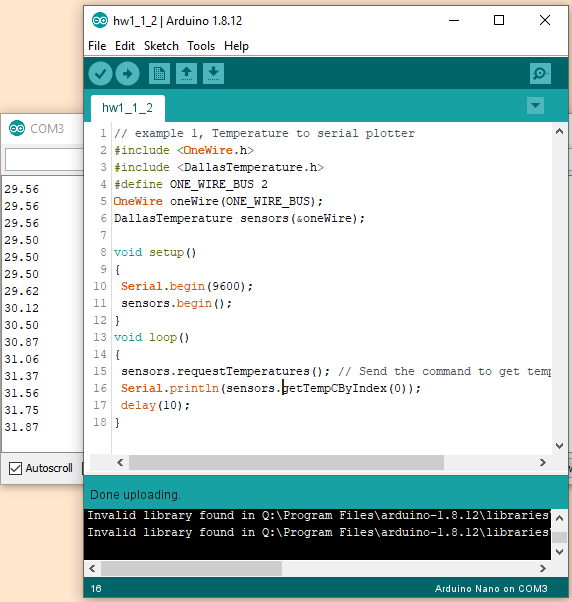Create a new sketch with New icon

[159, 73]
